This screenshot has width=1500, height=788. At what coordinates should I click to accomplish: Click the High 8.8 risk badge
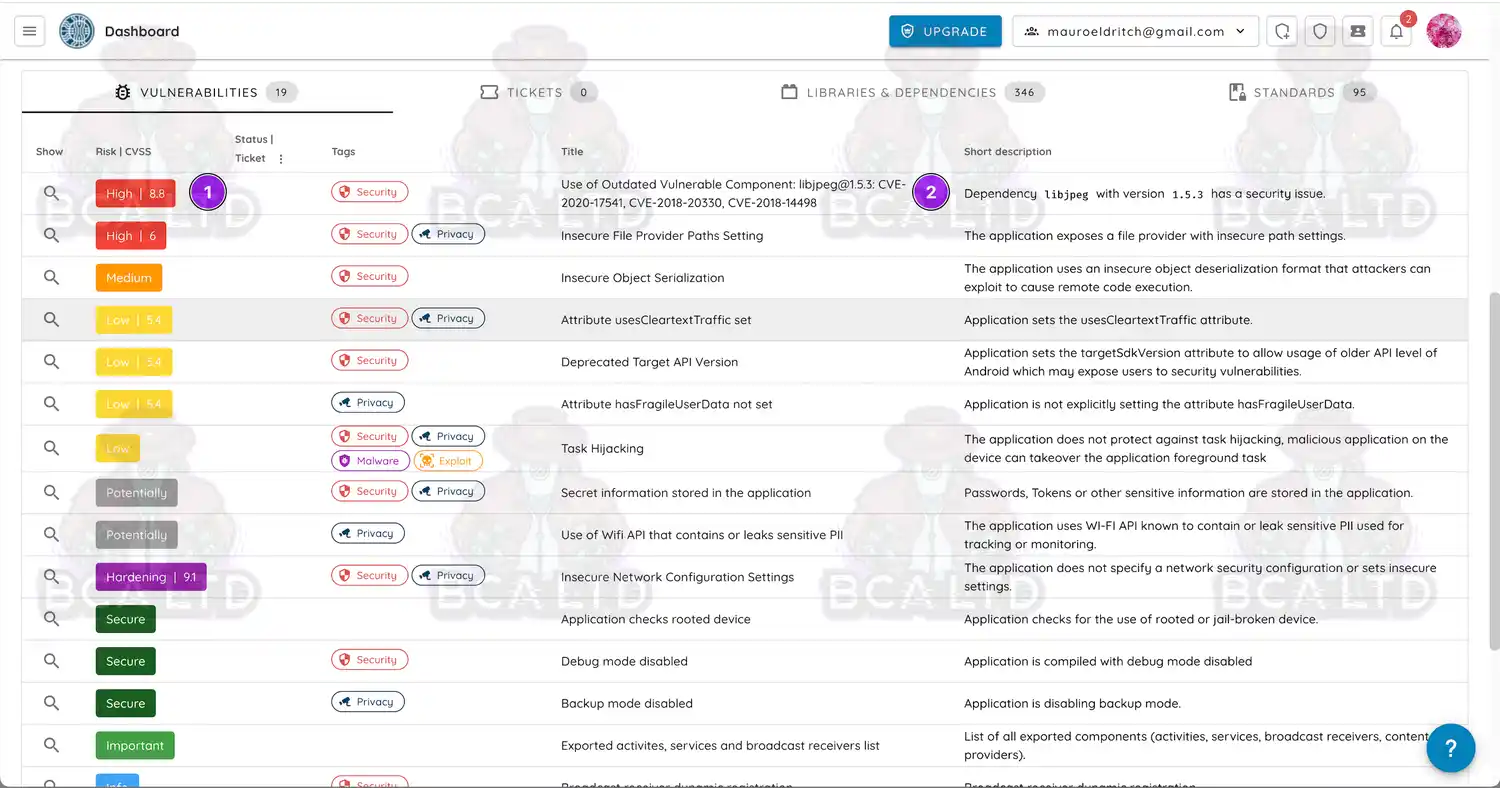135,192
